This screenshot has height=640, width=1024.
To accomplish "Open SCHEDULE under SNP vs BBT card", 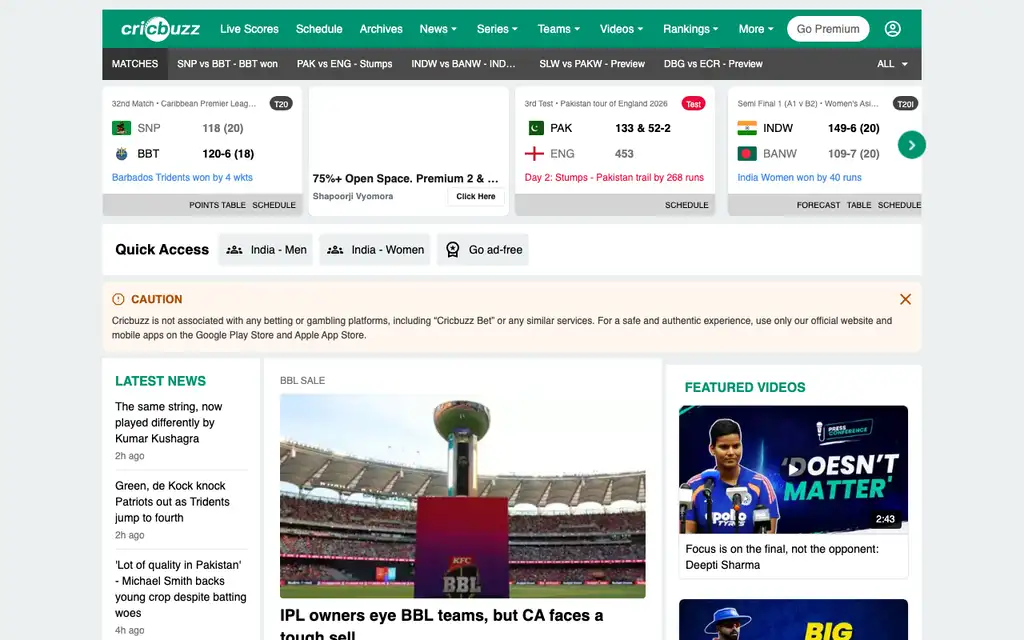I will (274, 205).
